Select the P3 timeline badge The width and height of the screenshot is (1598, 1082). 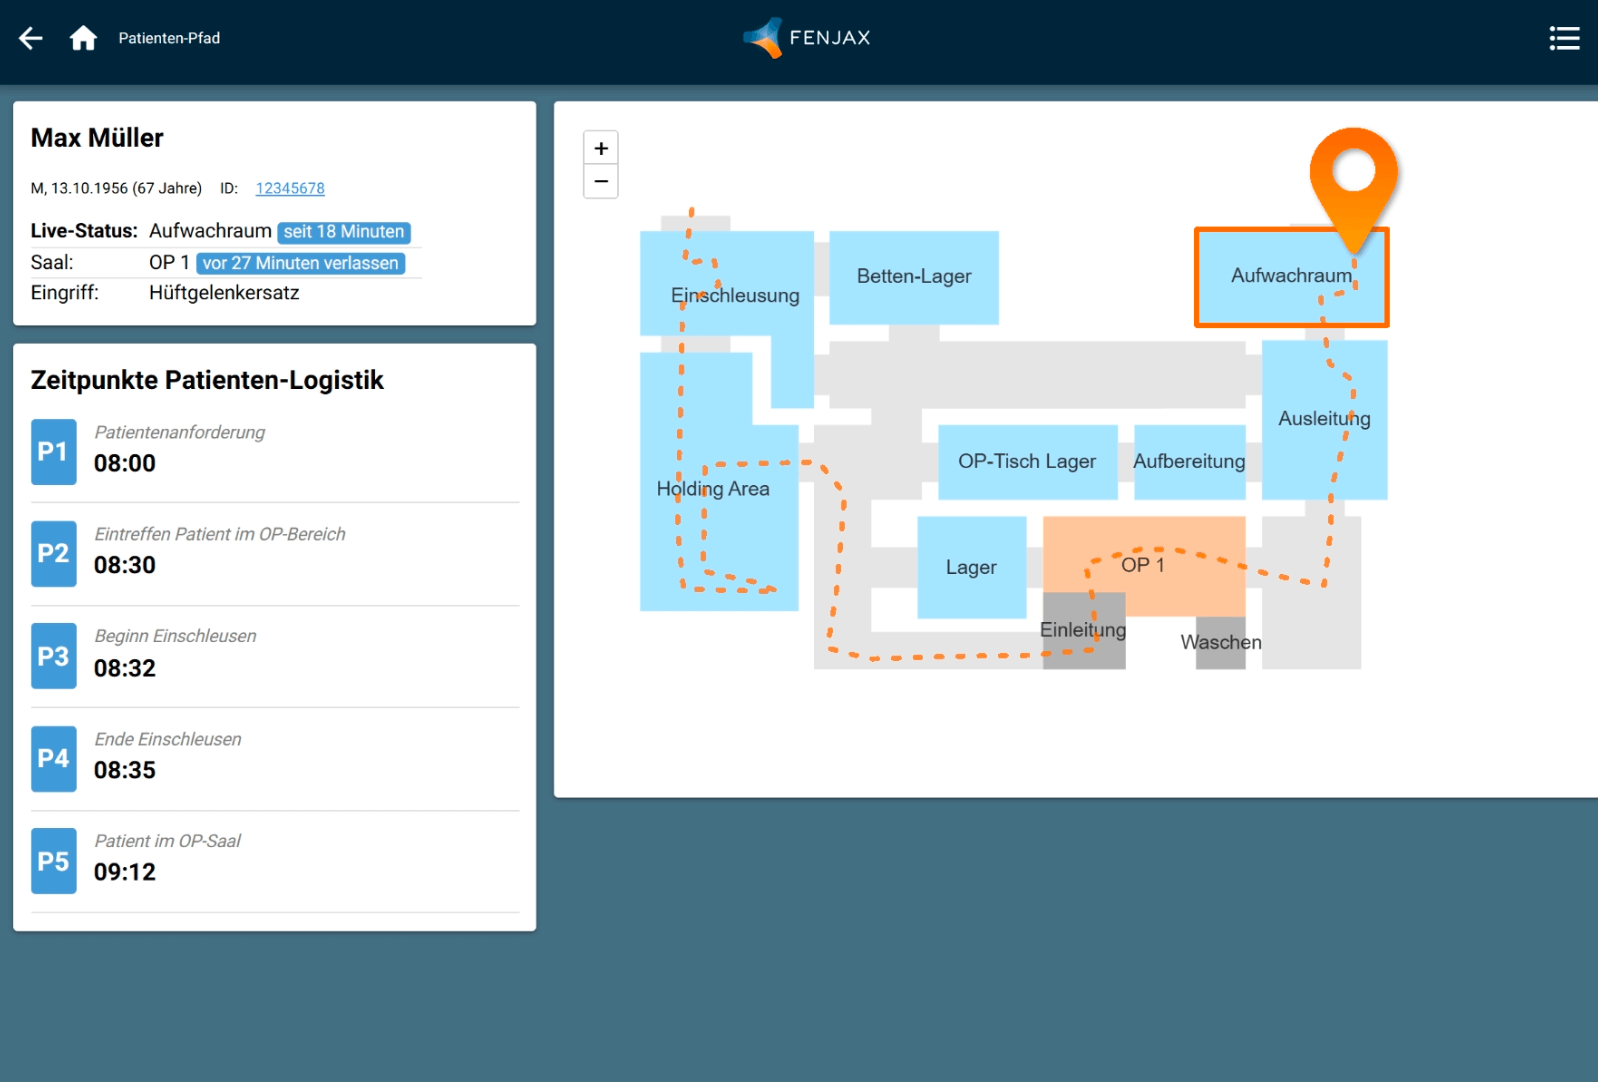pyautogui.click(x=54, y=656)
